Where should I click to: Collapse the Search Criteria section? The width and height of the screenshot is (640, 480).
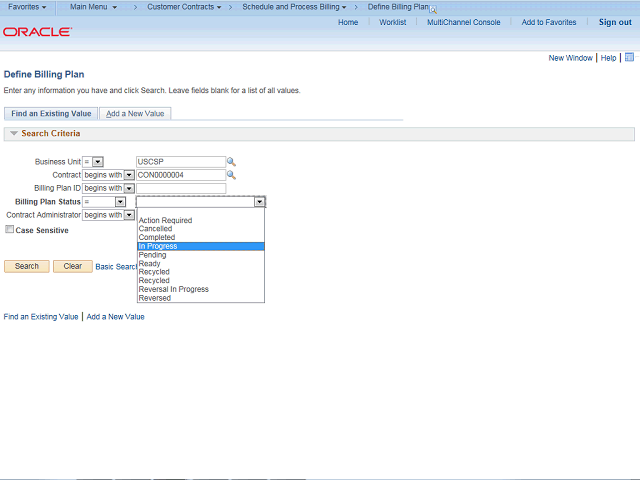[x=14, y=133]
